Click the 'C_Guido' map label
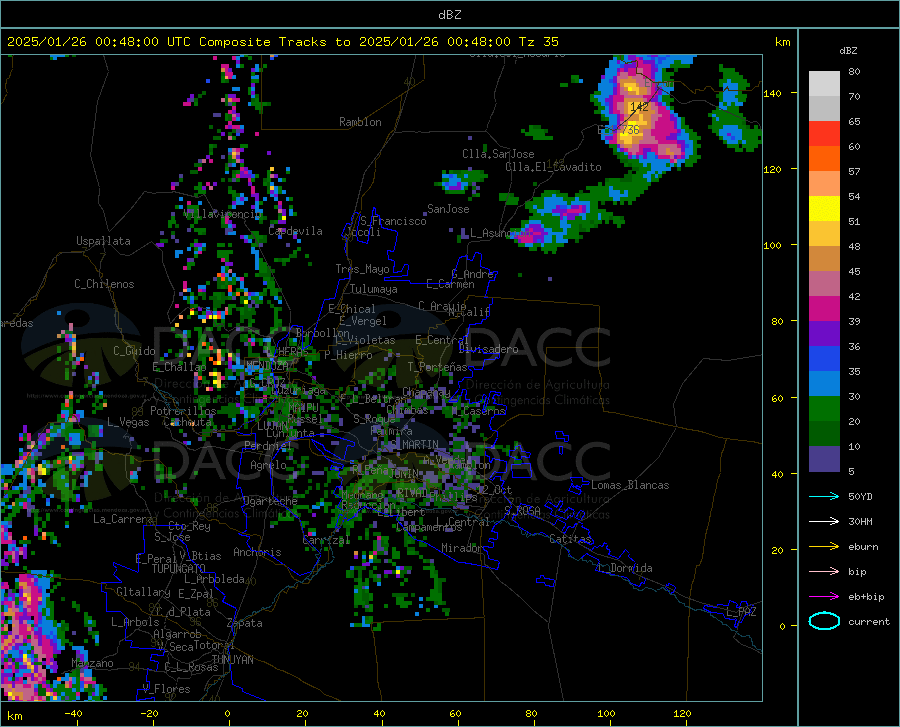Screen dimensions: 900x727 pos(134,351)
